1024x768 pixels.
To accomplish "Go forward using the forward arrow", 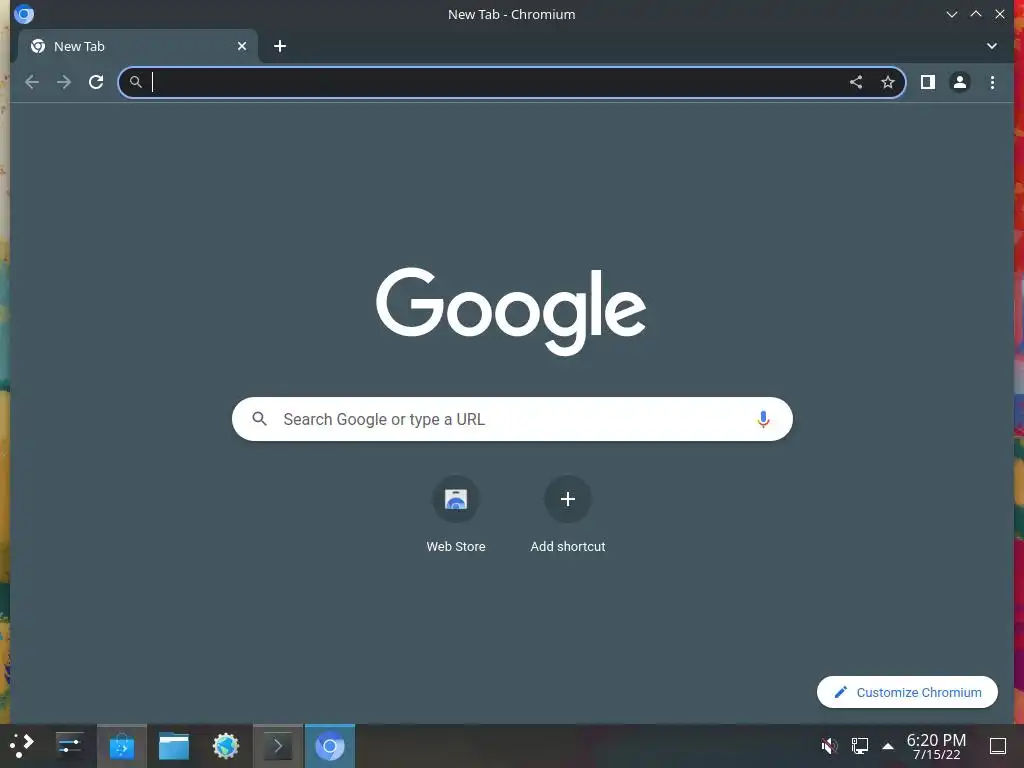I will [64, 82].
